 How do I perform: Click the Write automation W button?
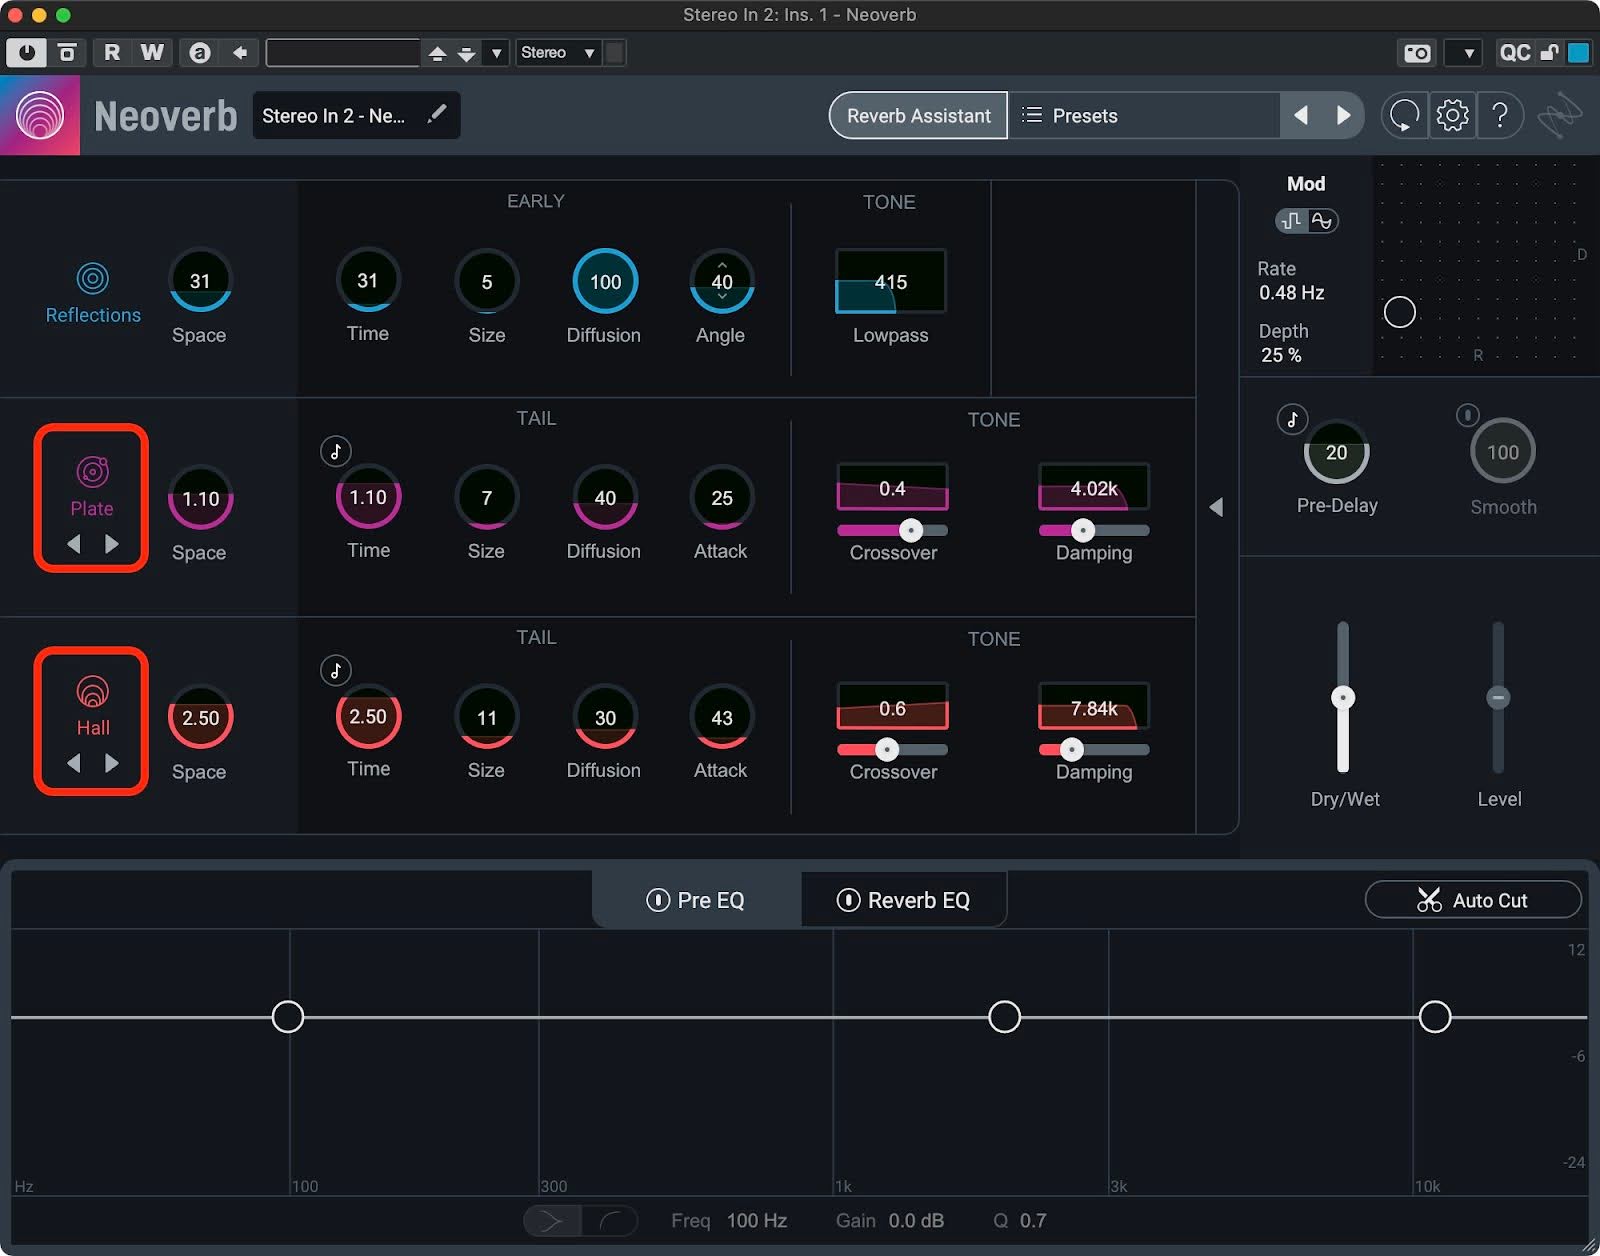pos(152,53)
